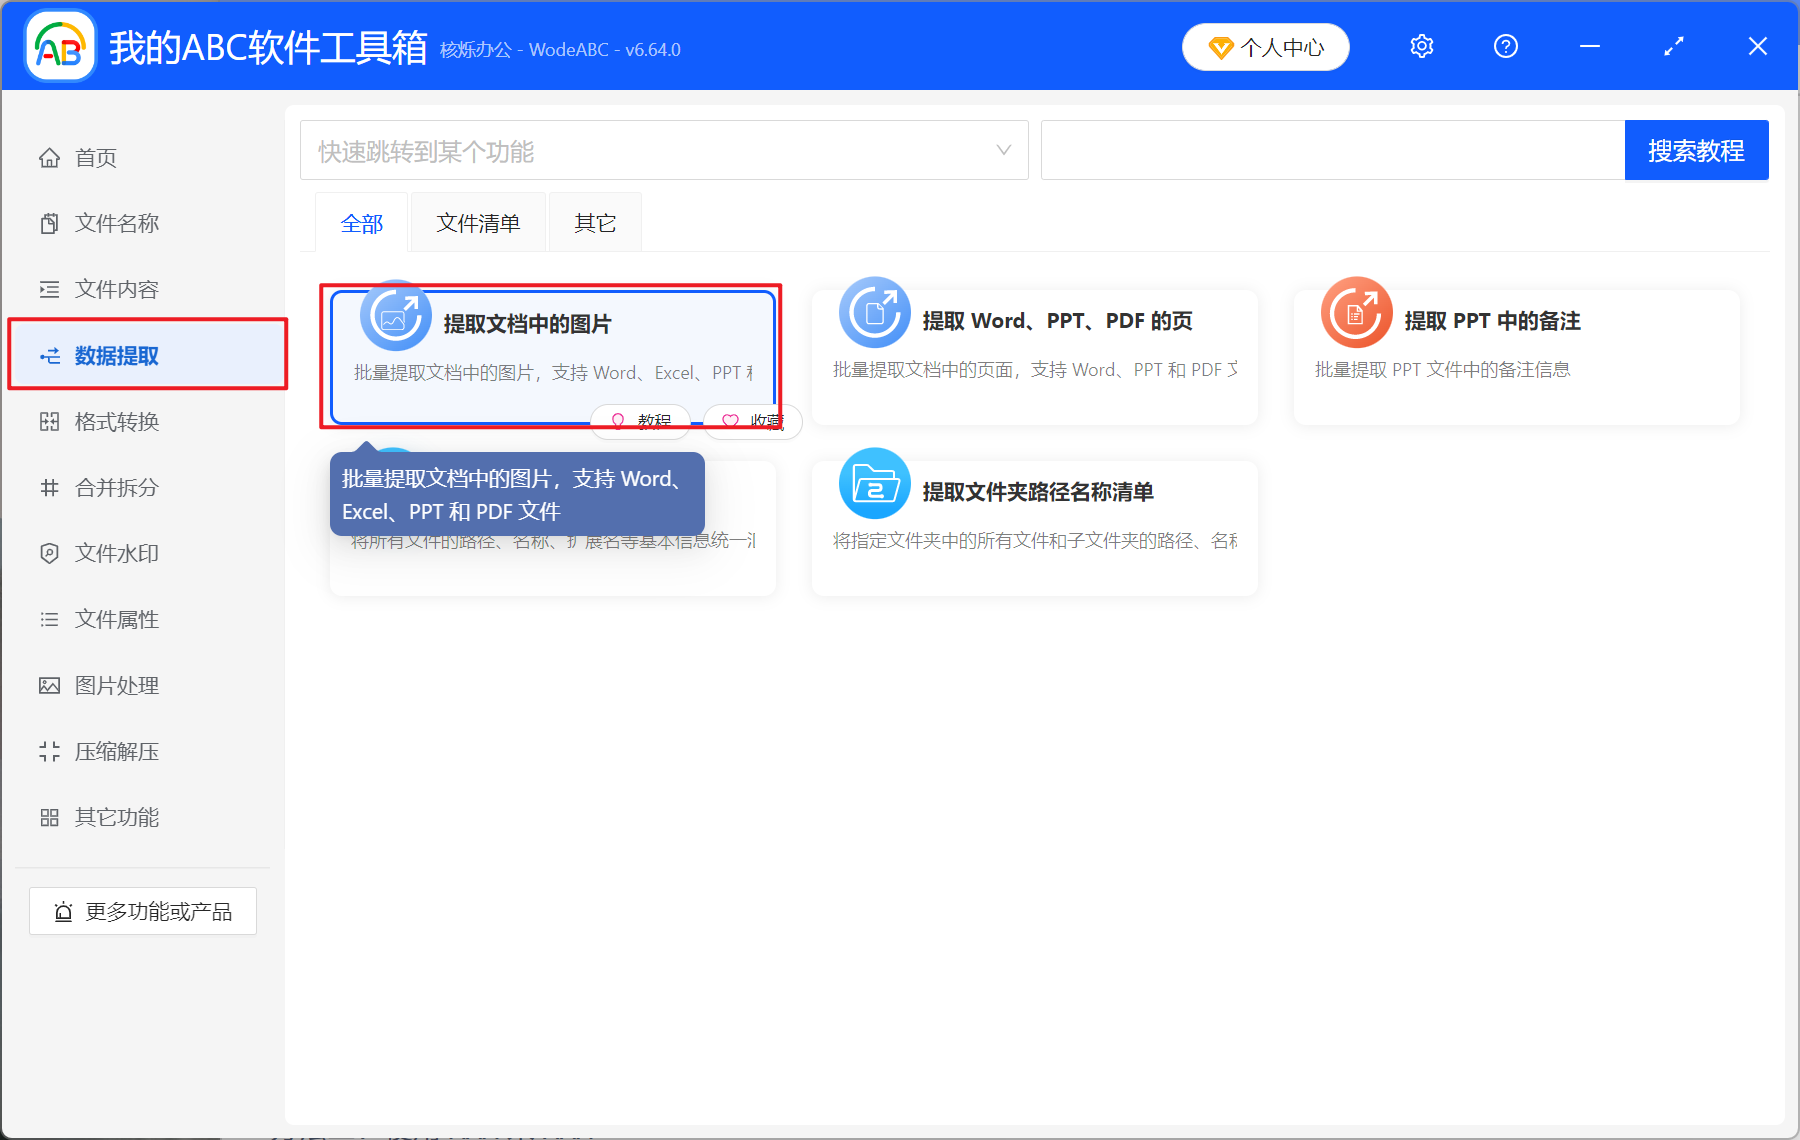
Task: Select the 文件水印 watermark sidebar icon
Action: coord(50,553)
